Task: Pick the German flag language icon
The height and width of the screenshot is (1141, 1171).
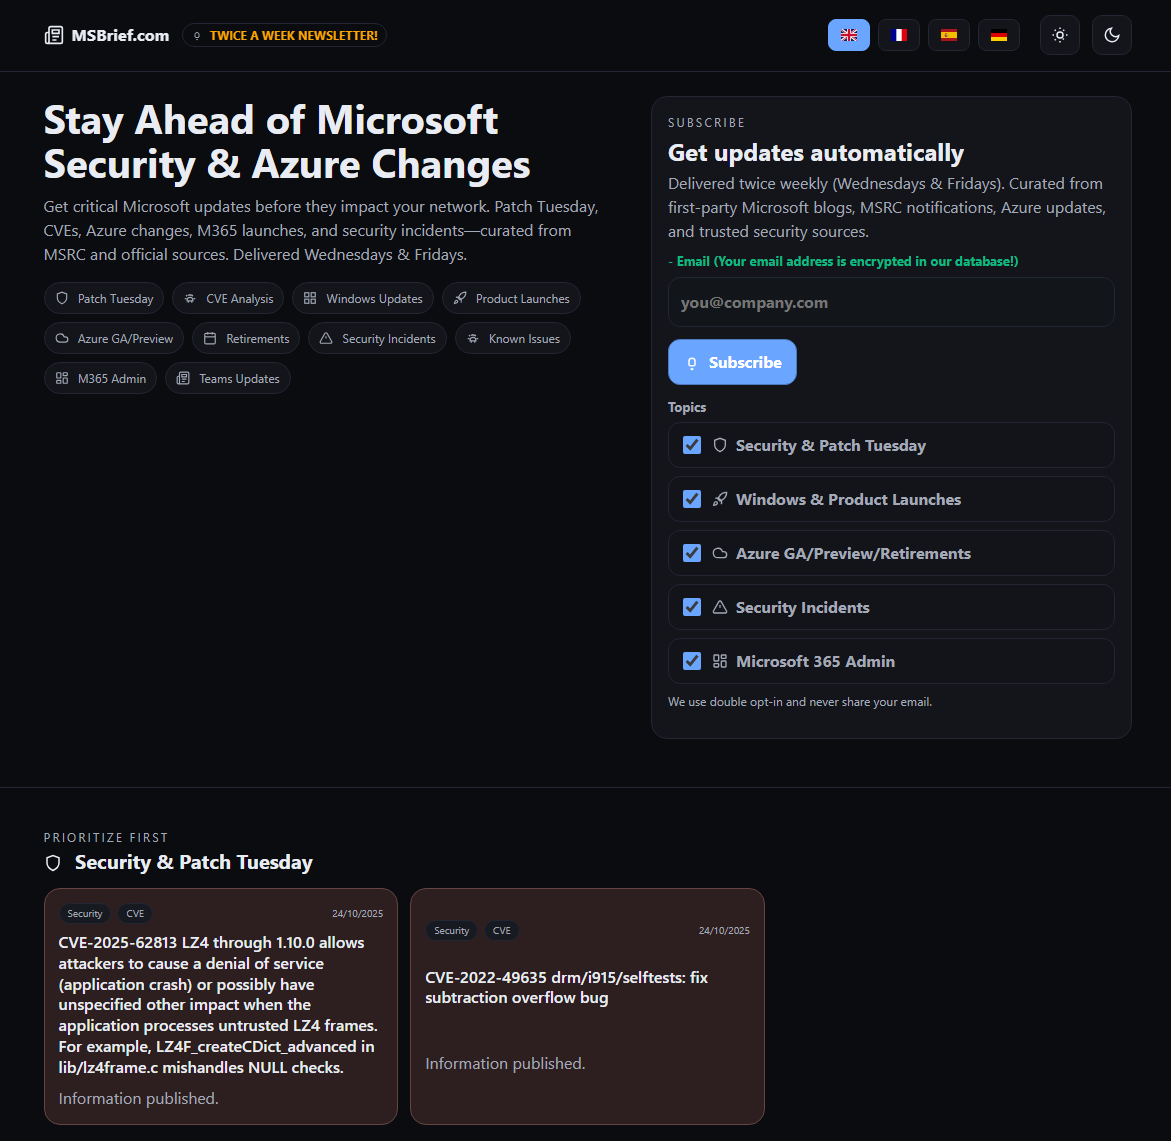Action: pos(998,35)
